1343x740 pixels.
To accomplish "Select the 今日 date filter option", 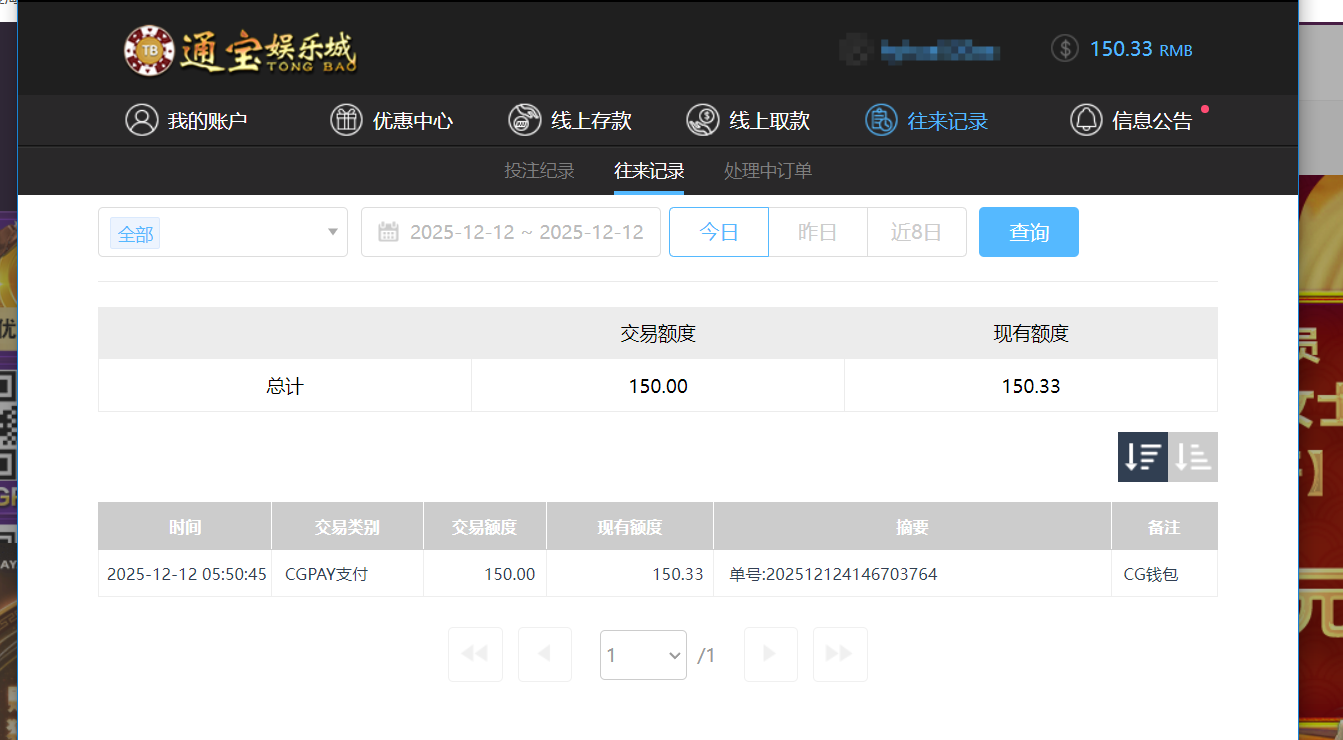I will pyautogui.click(x=718, y=231).
